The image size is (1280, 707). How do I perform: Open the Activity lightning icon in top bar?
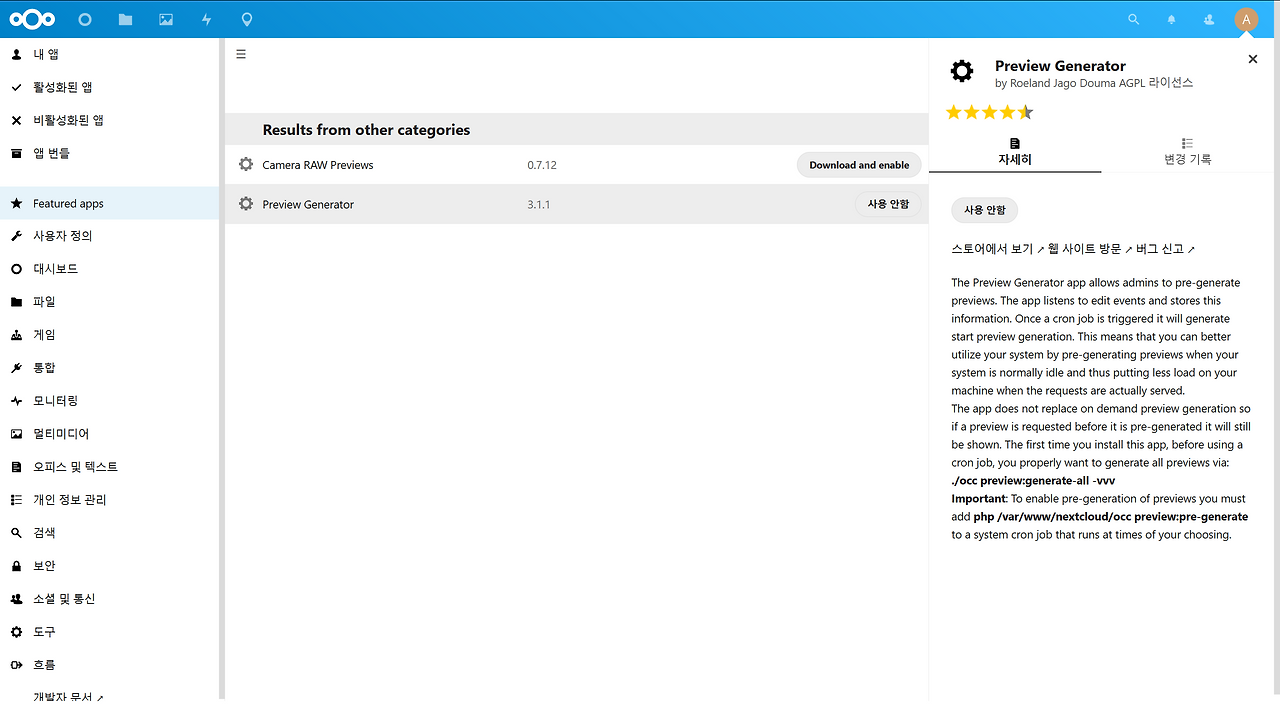point(206,19)
